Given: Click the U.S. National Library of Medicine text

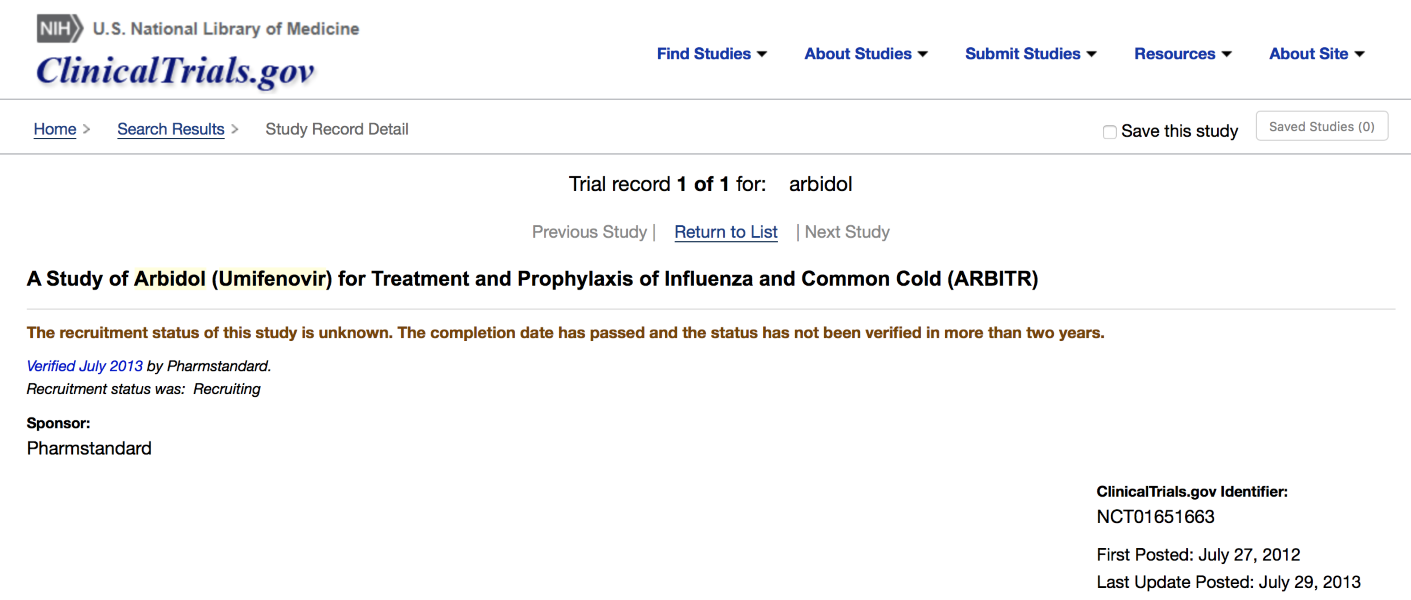Looking at the screenshot, I should pyautogui.click(x=226, y=29).
